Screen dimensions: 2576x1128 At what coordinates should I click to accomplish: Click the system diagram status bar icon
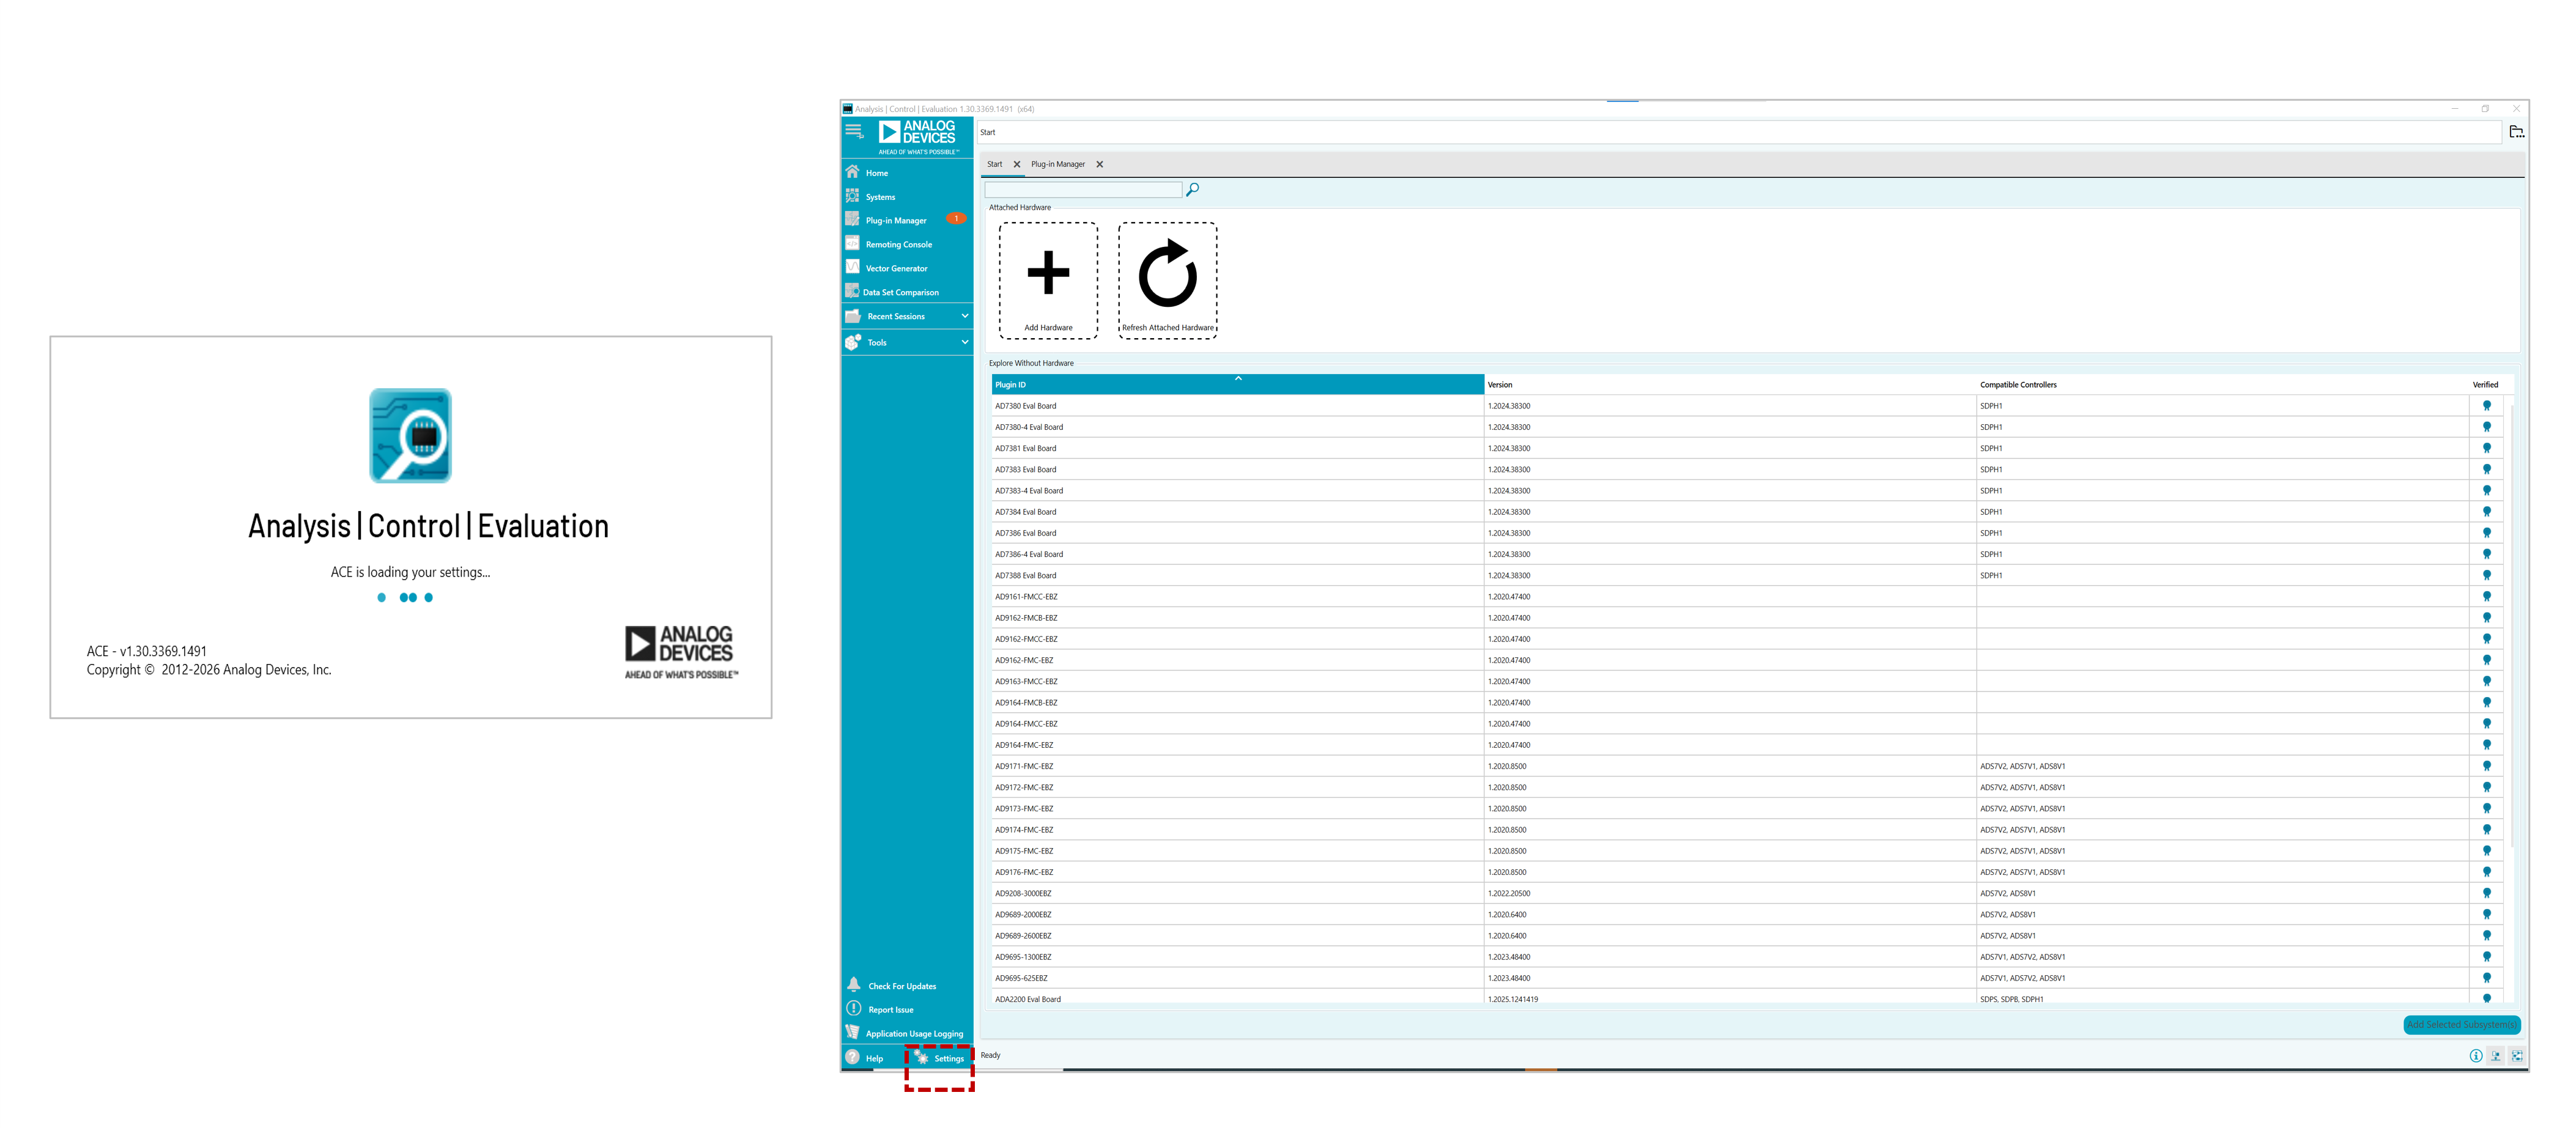point(2516,1056)
